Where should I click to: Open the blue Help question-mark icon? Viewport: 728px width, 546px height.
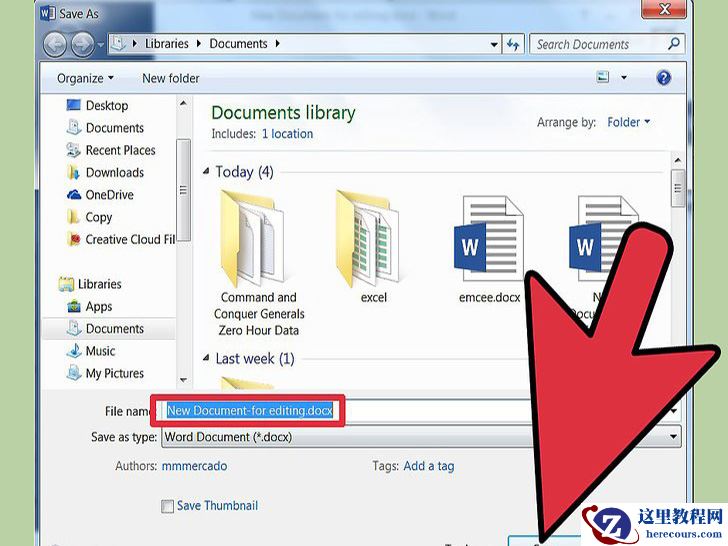[664, 78]
